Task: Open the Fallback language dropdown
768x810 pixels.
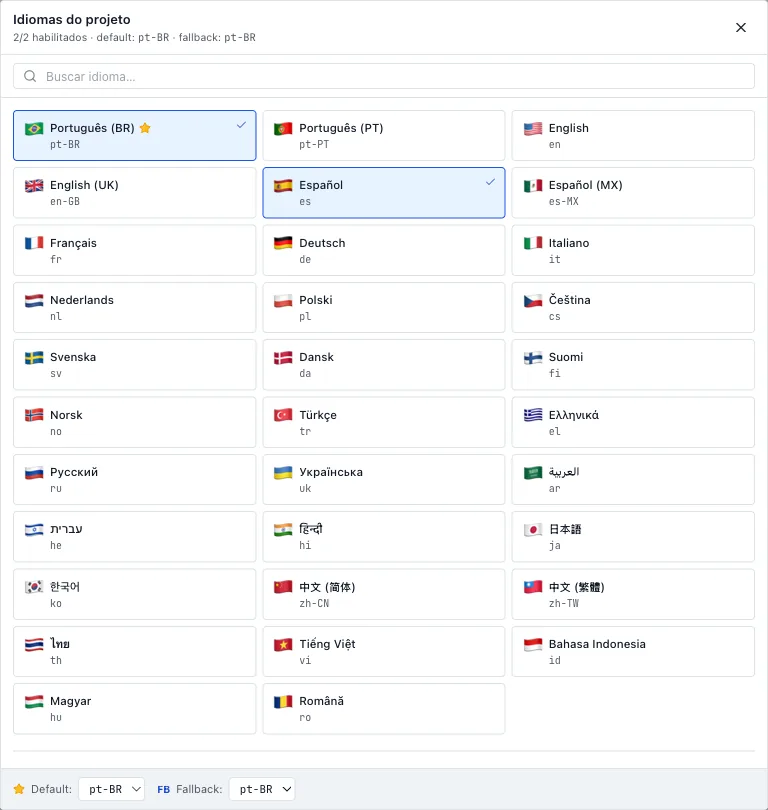Action: 262,789
